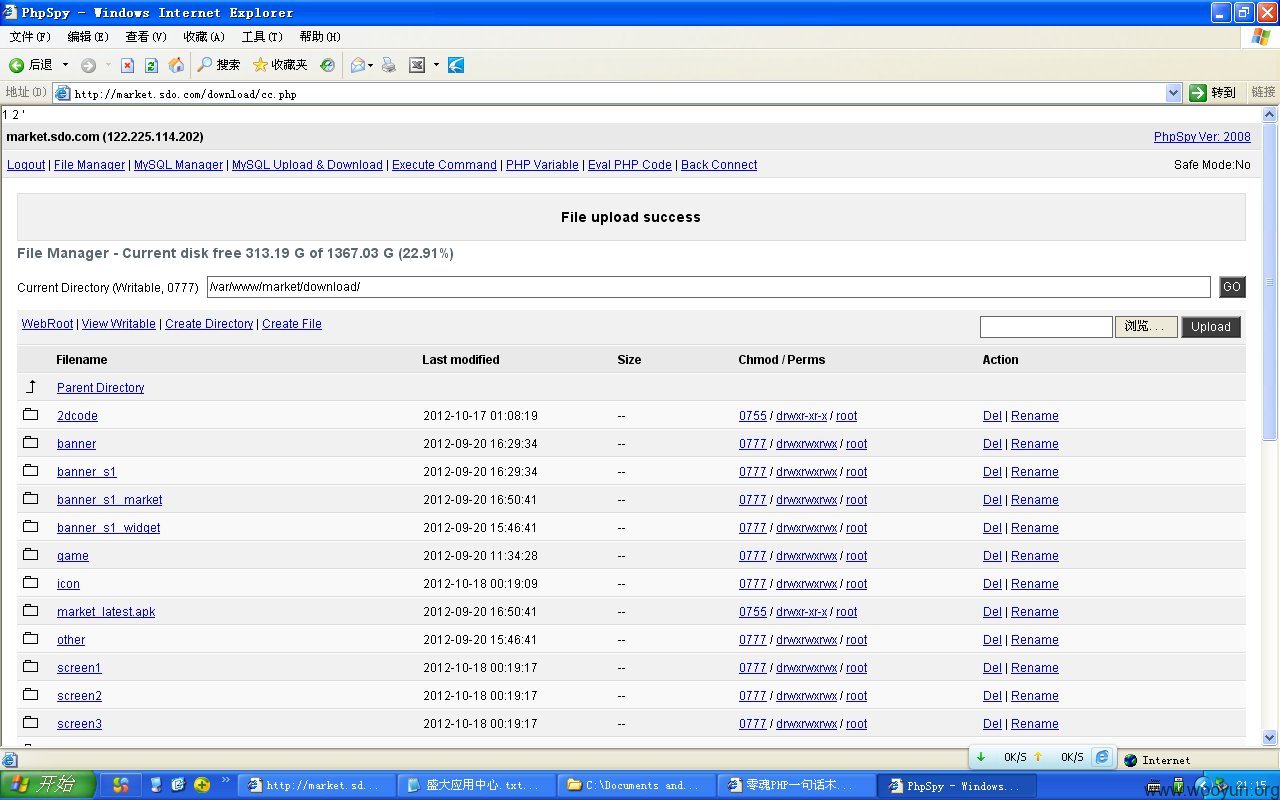Click the Rename link for screen3
Viewport: 1280px width, 800px height.
[x=1035, y=724]
